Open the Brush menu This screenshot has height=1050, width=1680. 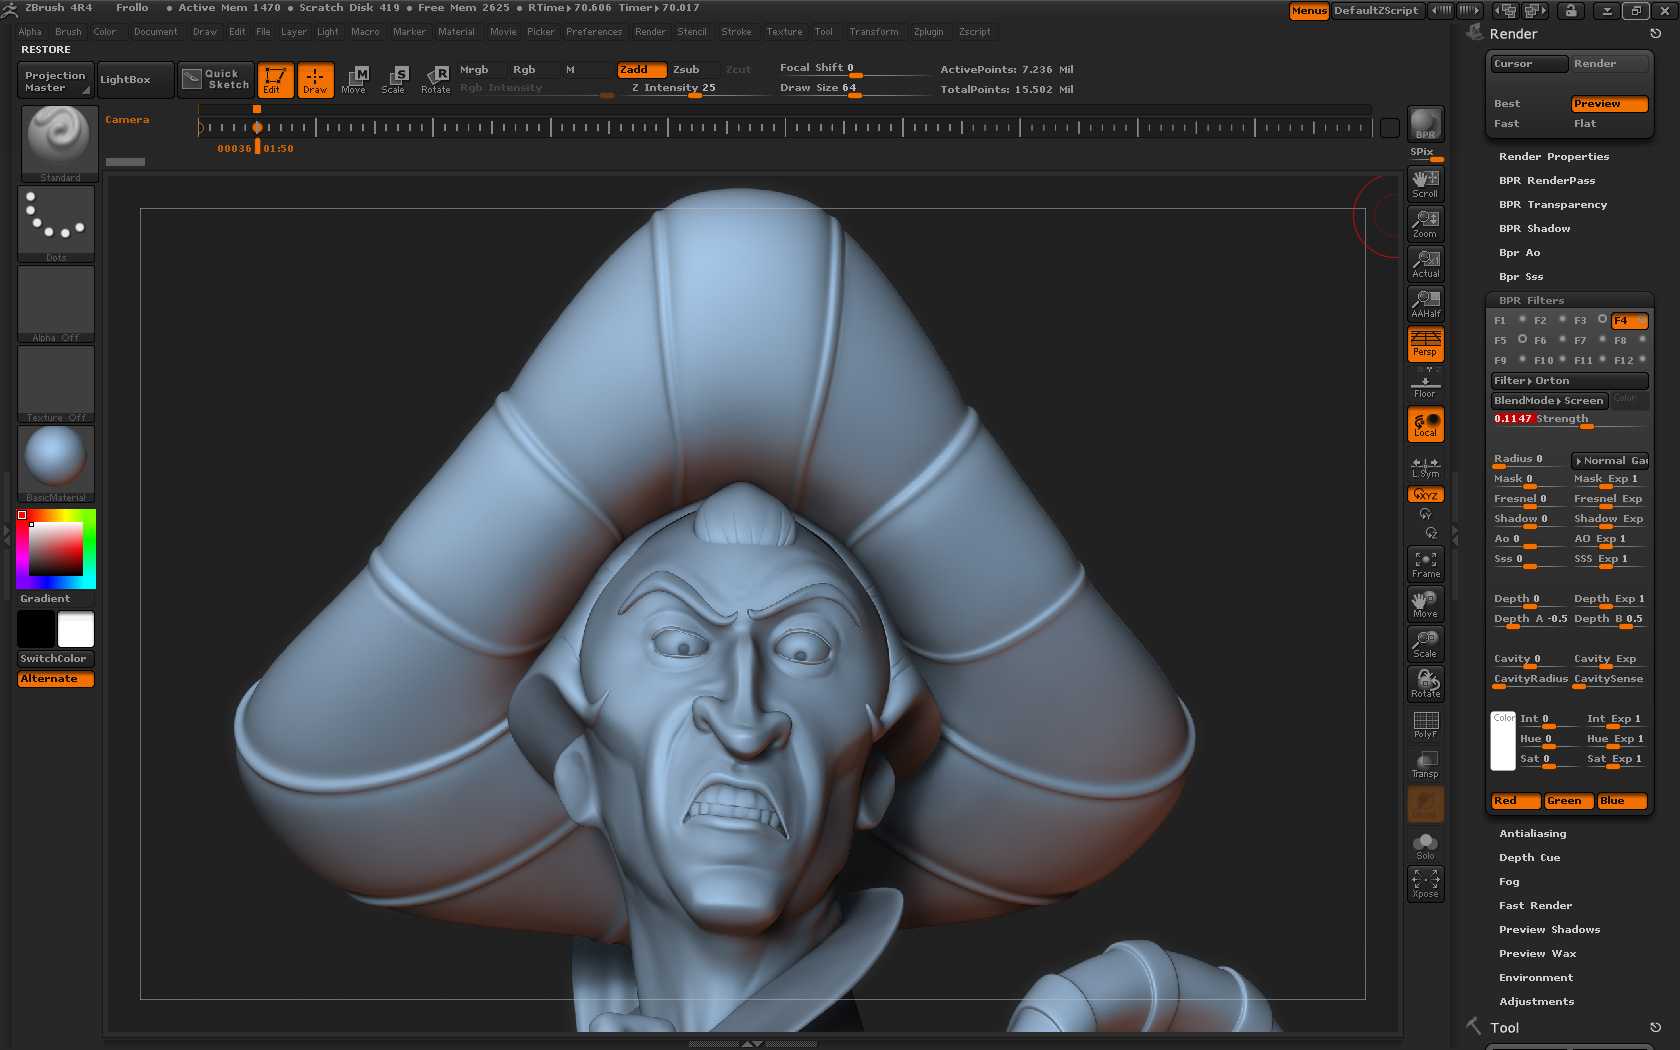(68, 32)
